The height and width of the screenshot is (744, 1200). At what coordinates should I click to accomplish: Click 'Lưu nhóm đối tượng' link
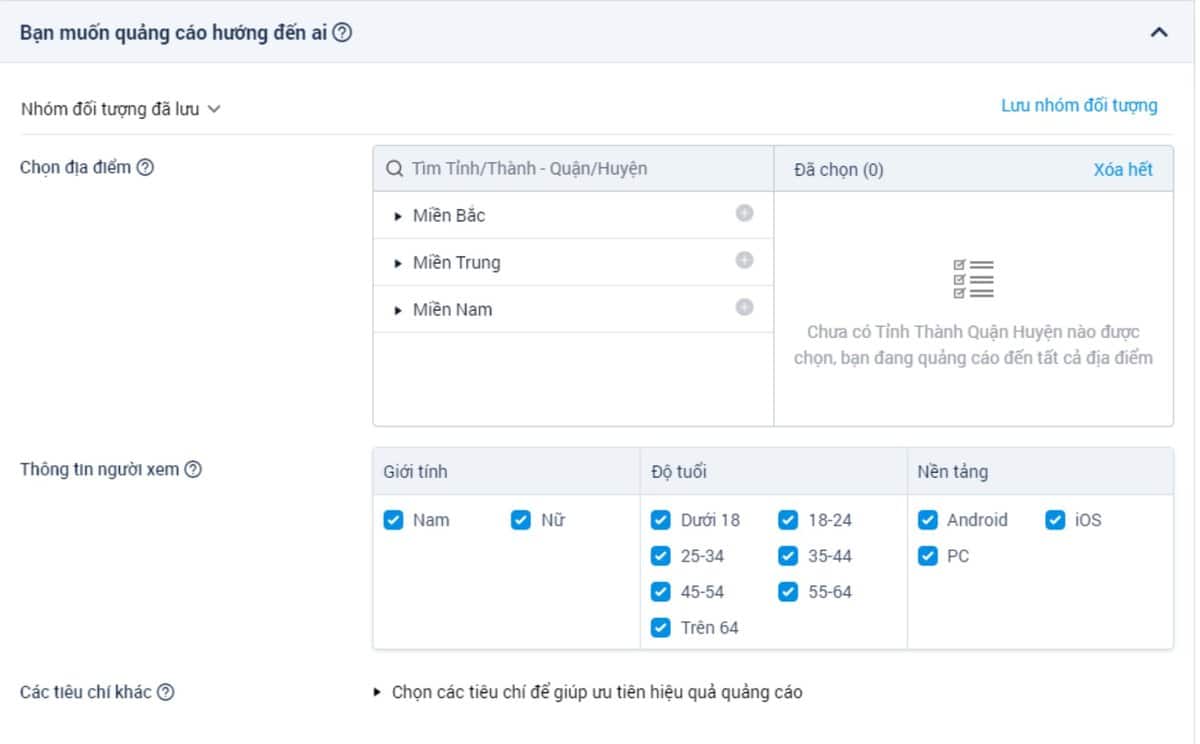click(x=1079, y=106)
